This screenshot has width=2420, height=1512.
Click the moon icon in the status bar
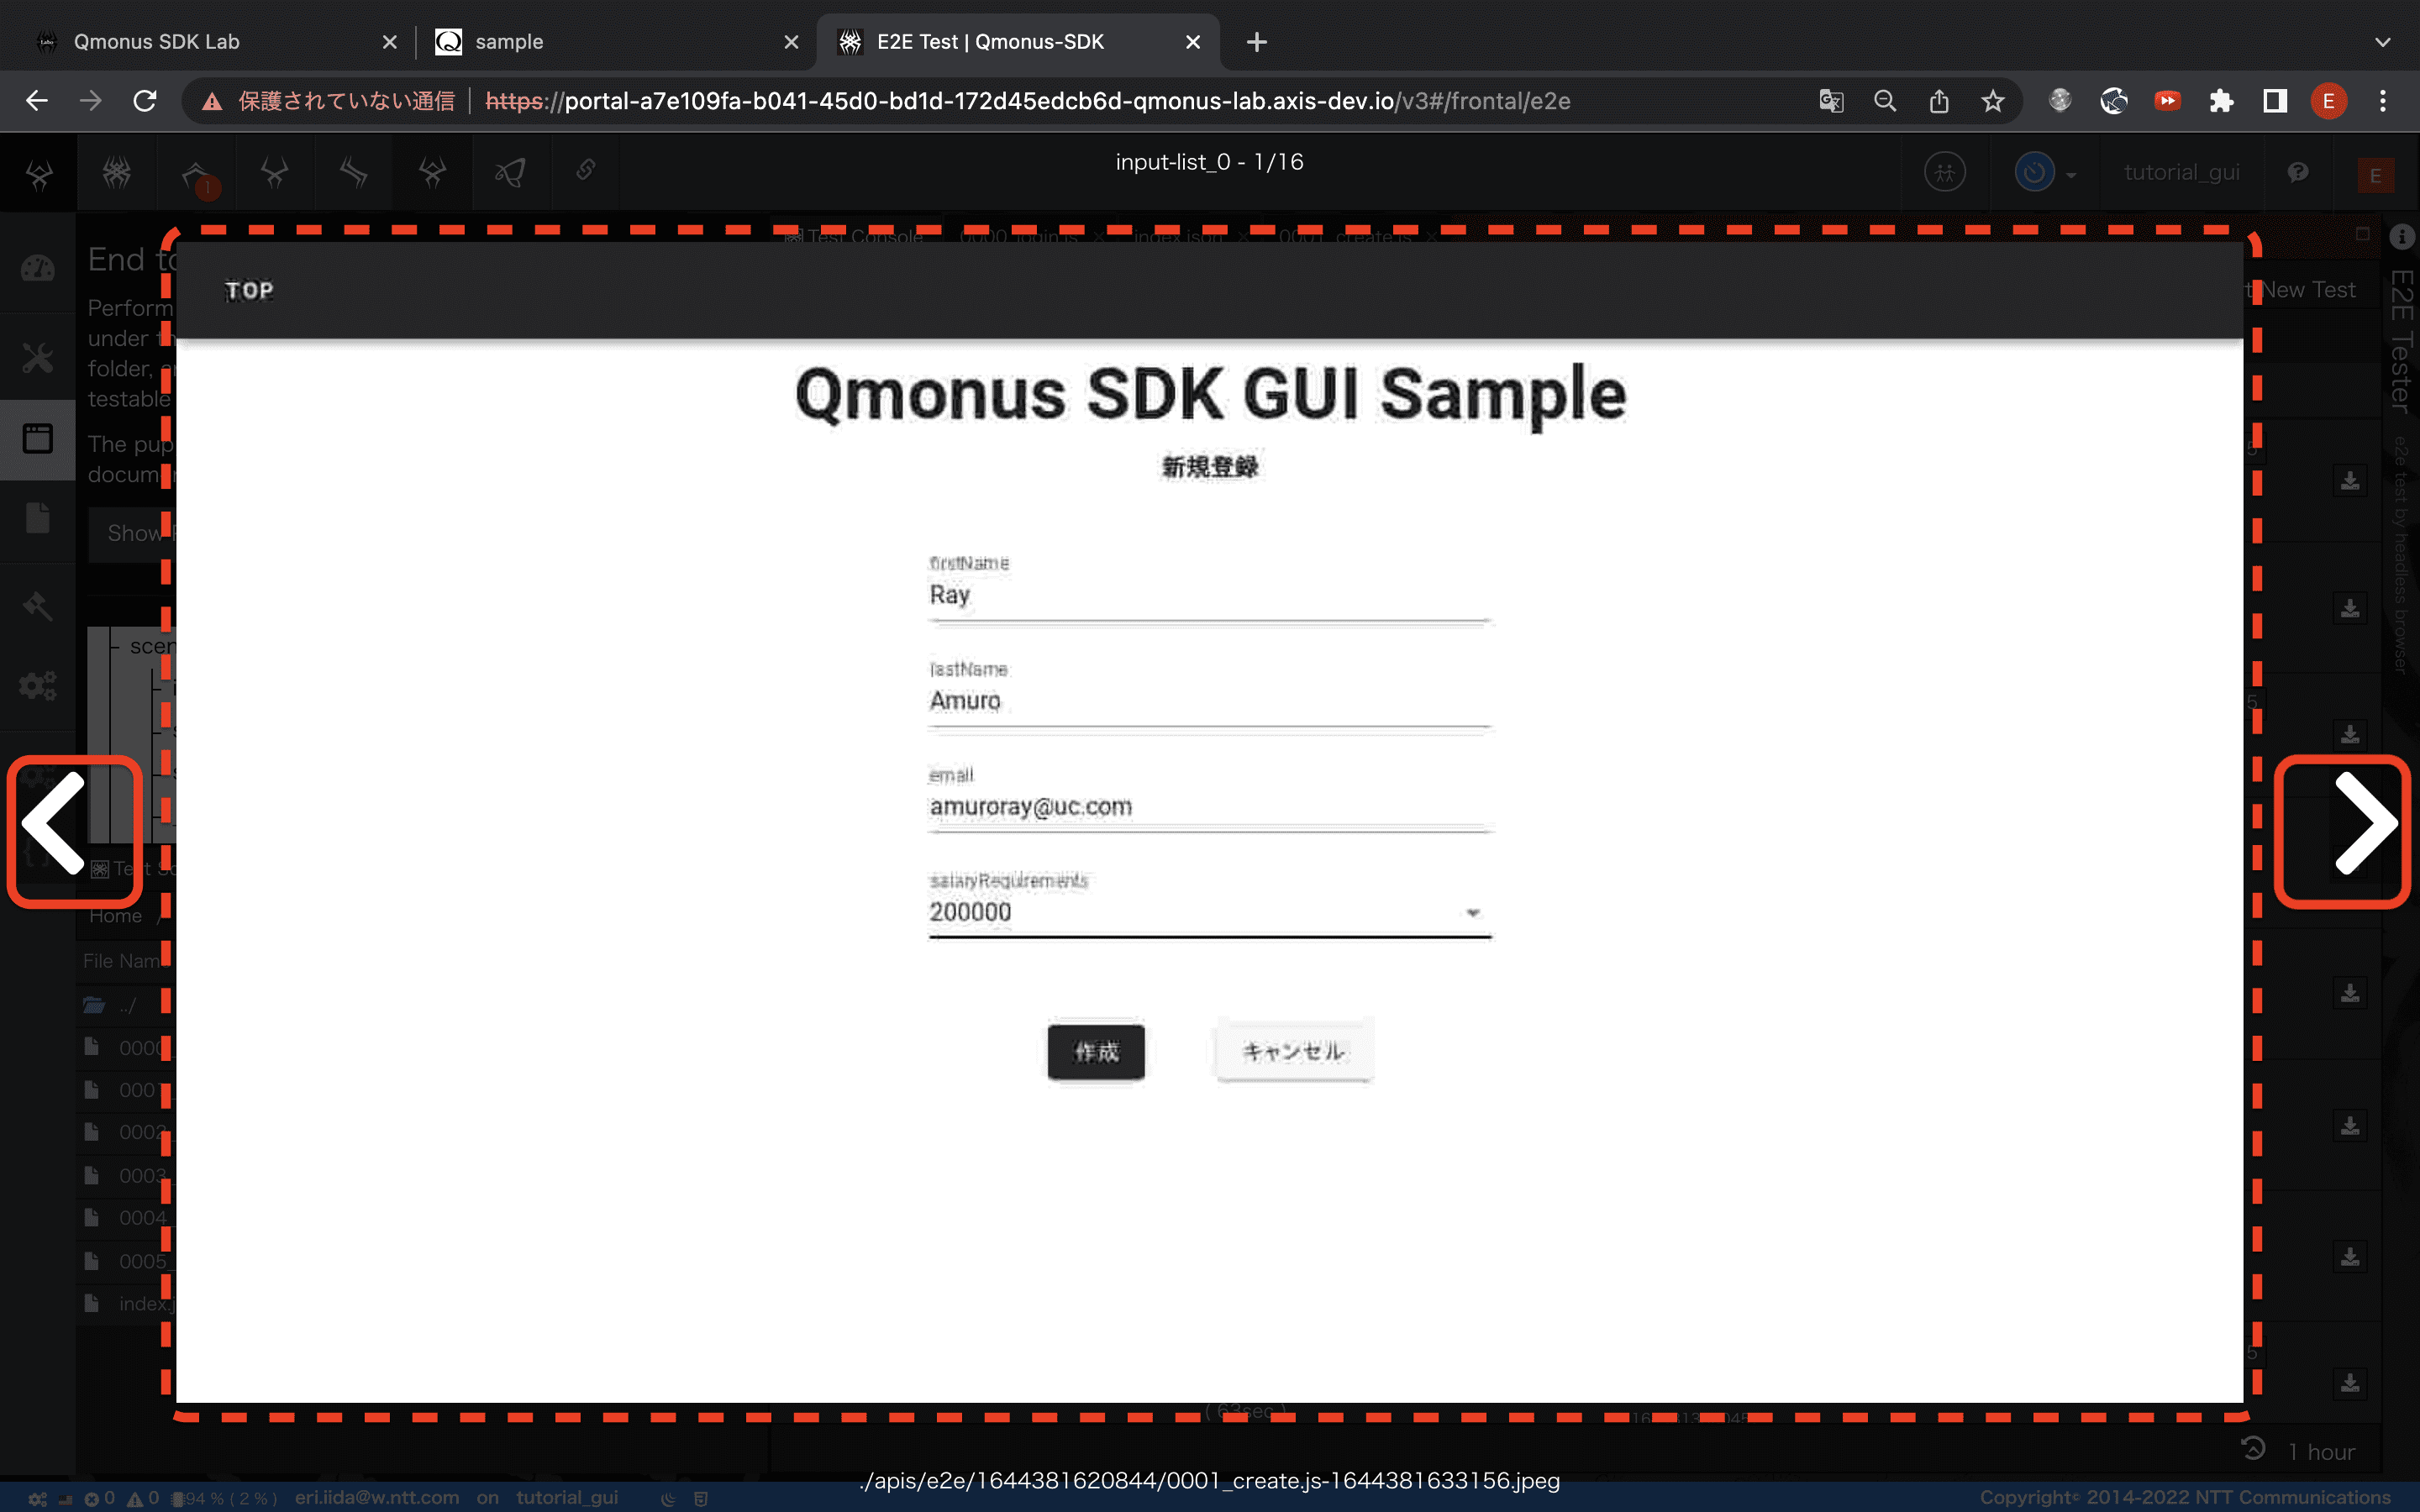point(669,1498)
